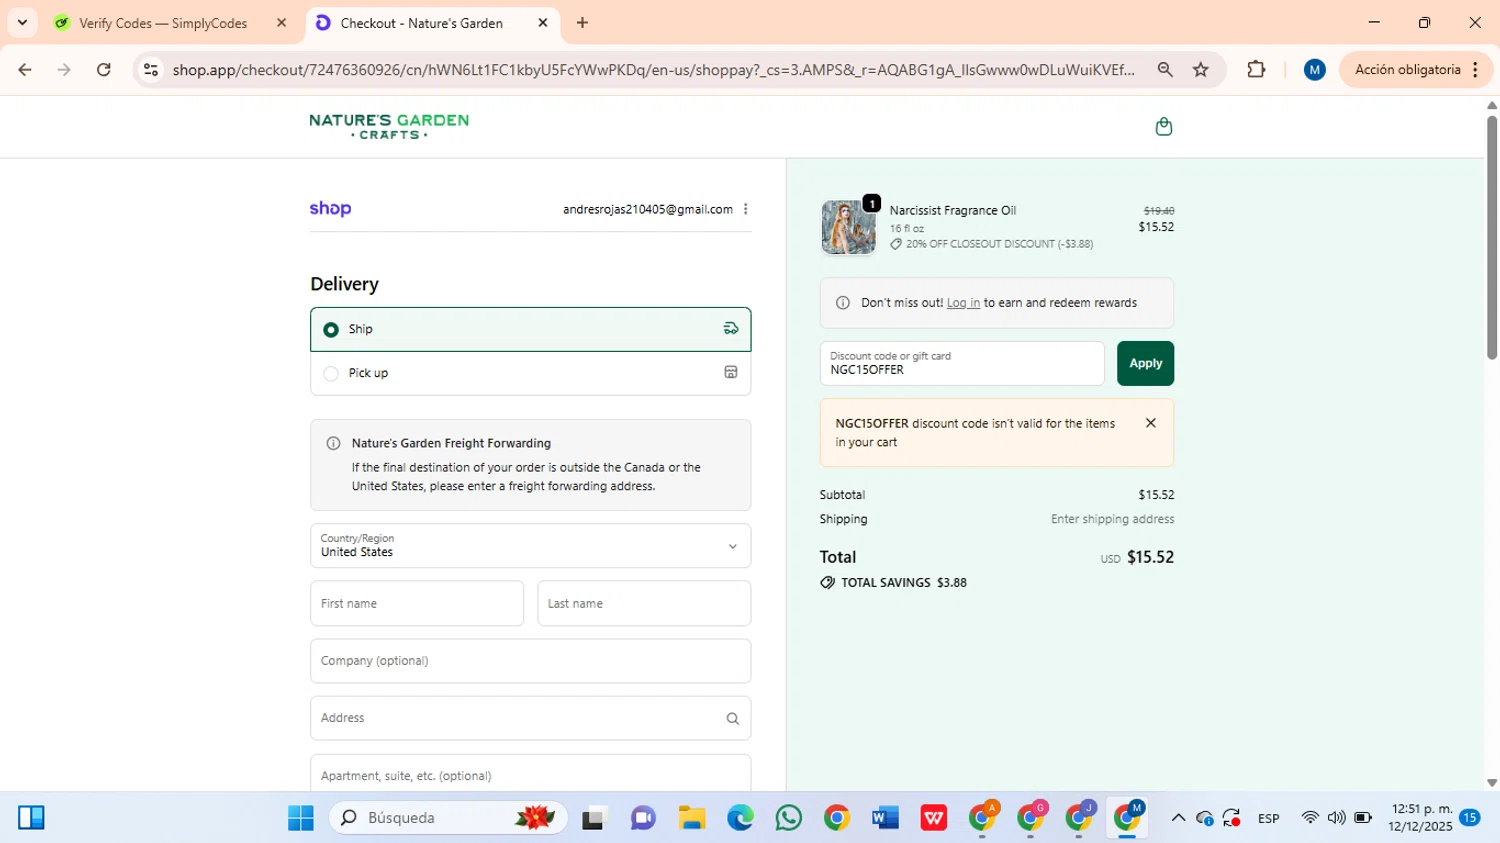This screenshot has height=843, width=1500.
Task: Expand the Country/Region dropdown
Action: (530, 546)
